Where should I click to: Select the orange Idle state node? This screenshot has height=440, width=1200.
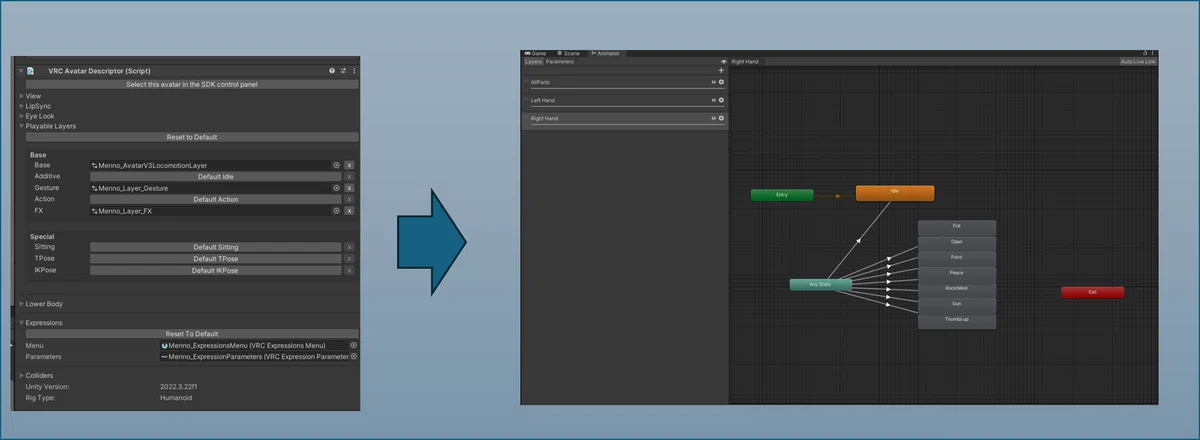pos(895,193)
